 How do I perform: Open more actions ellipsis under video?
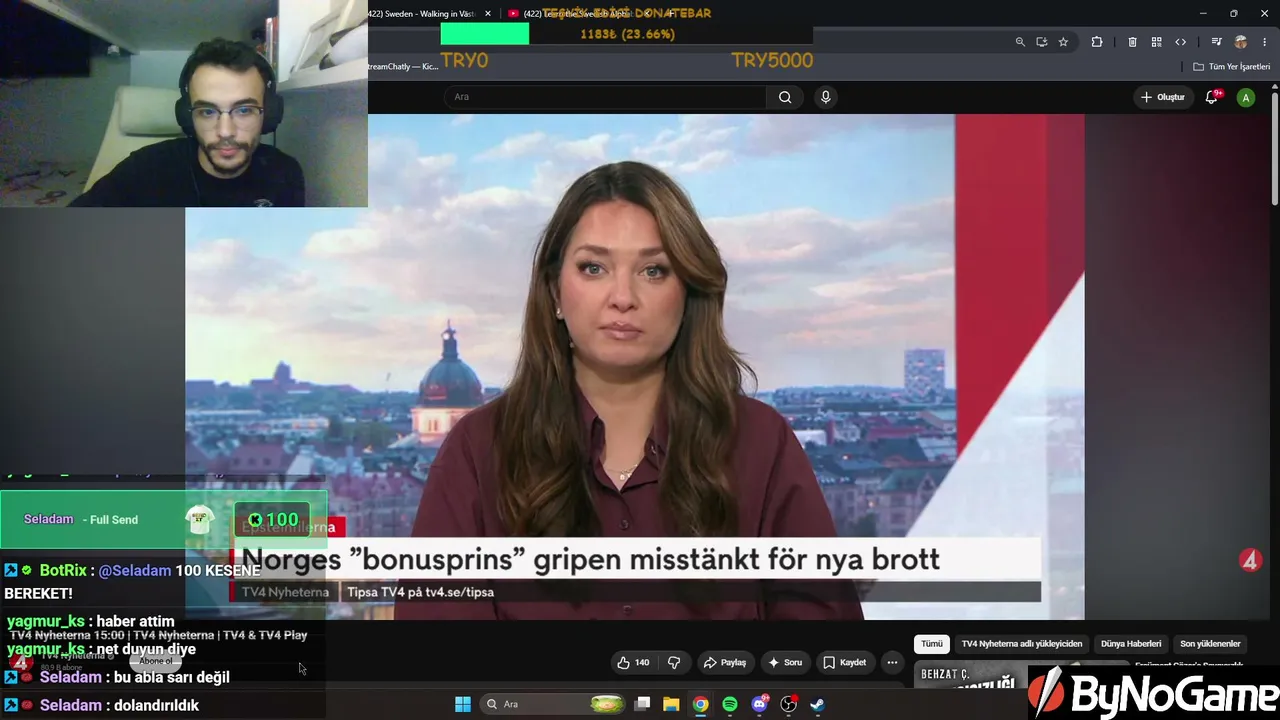pyautogui.click(x=892, y=662)
